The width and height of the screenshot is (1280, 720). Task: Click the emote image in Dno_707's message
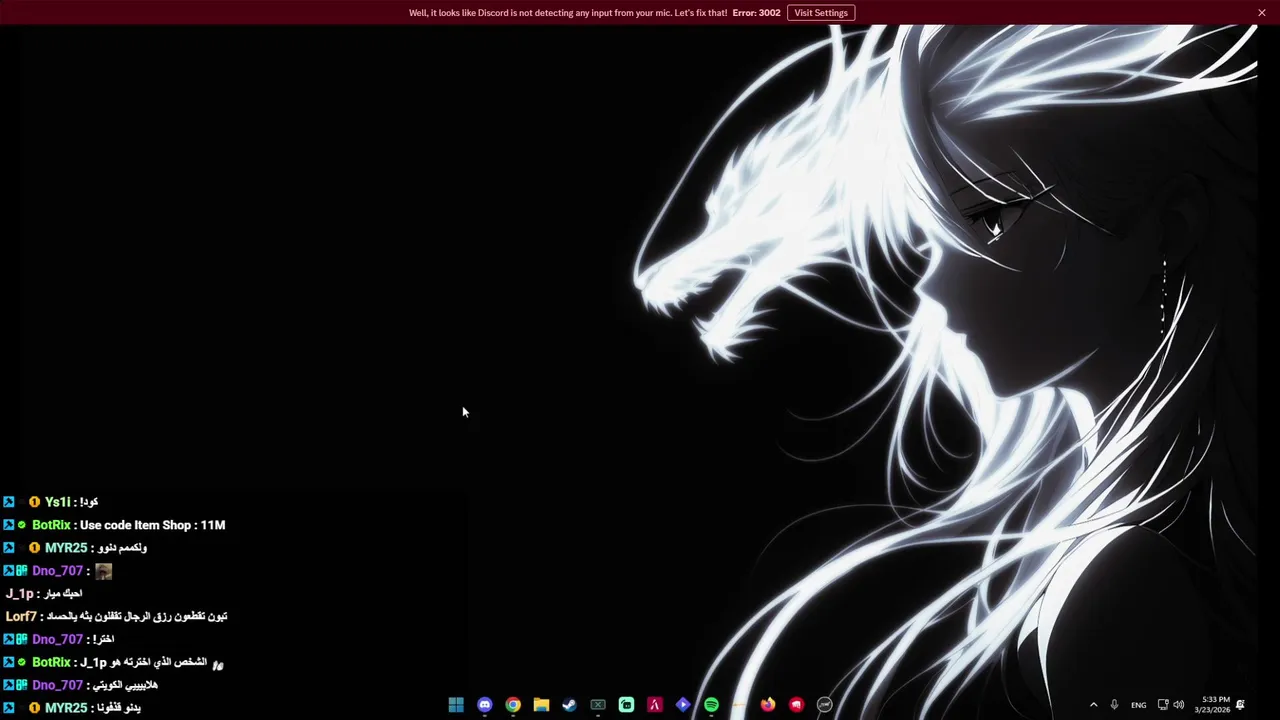click(103, 571)
